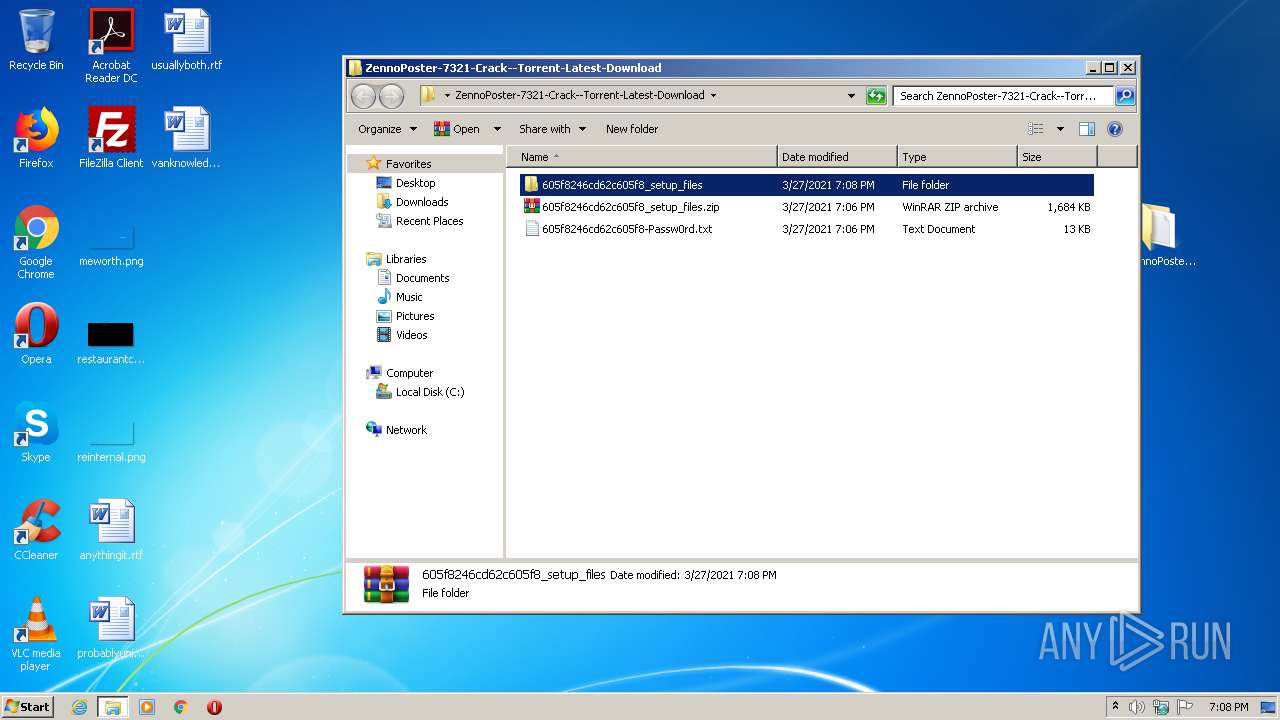Viewport: 1280px width, 720px height.
Task: Open the Opera desktop shortcut
Action: [36, 334]
